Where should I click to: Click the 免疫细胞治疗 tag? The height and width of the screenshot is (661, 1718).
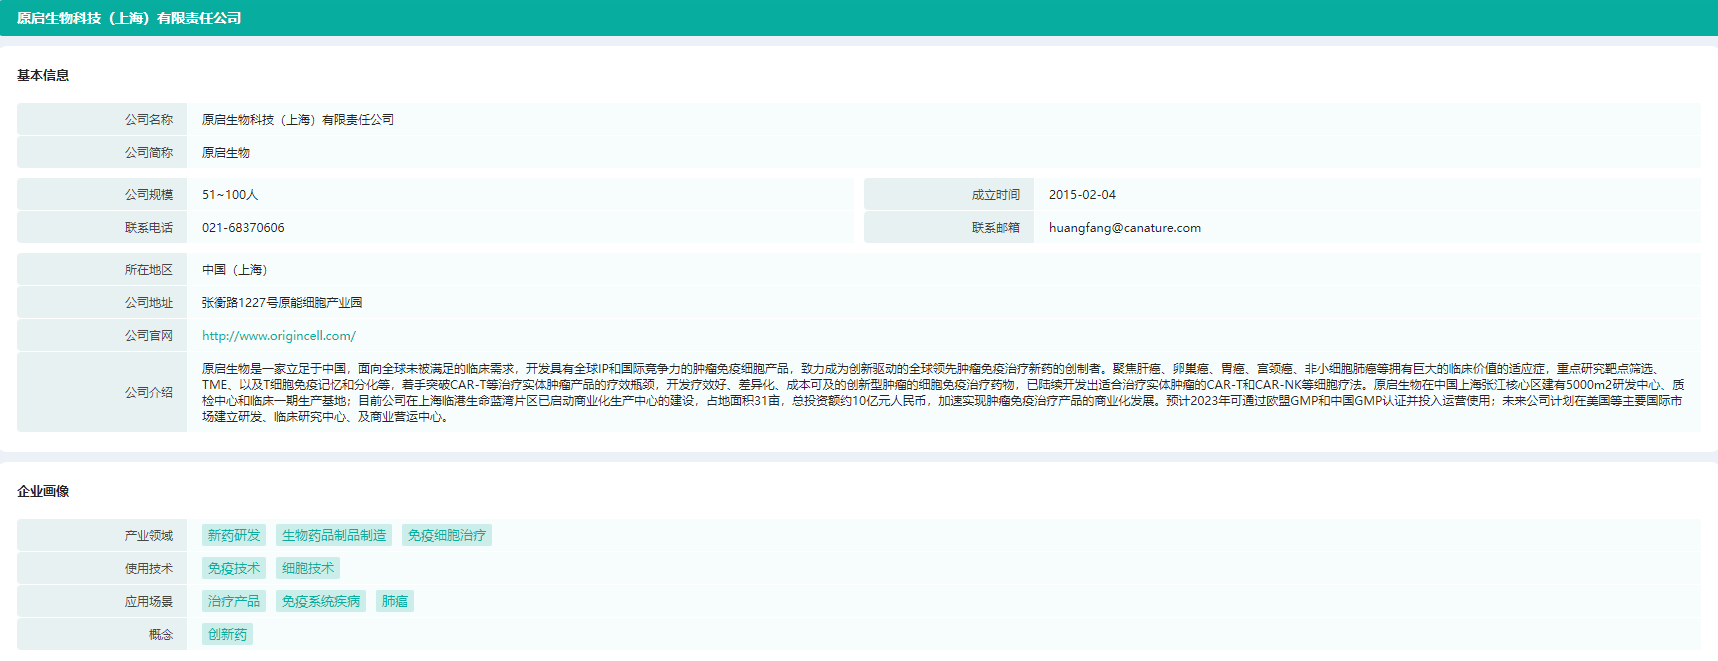tap(446, 536)
